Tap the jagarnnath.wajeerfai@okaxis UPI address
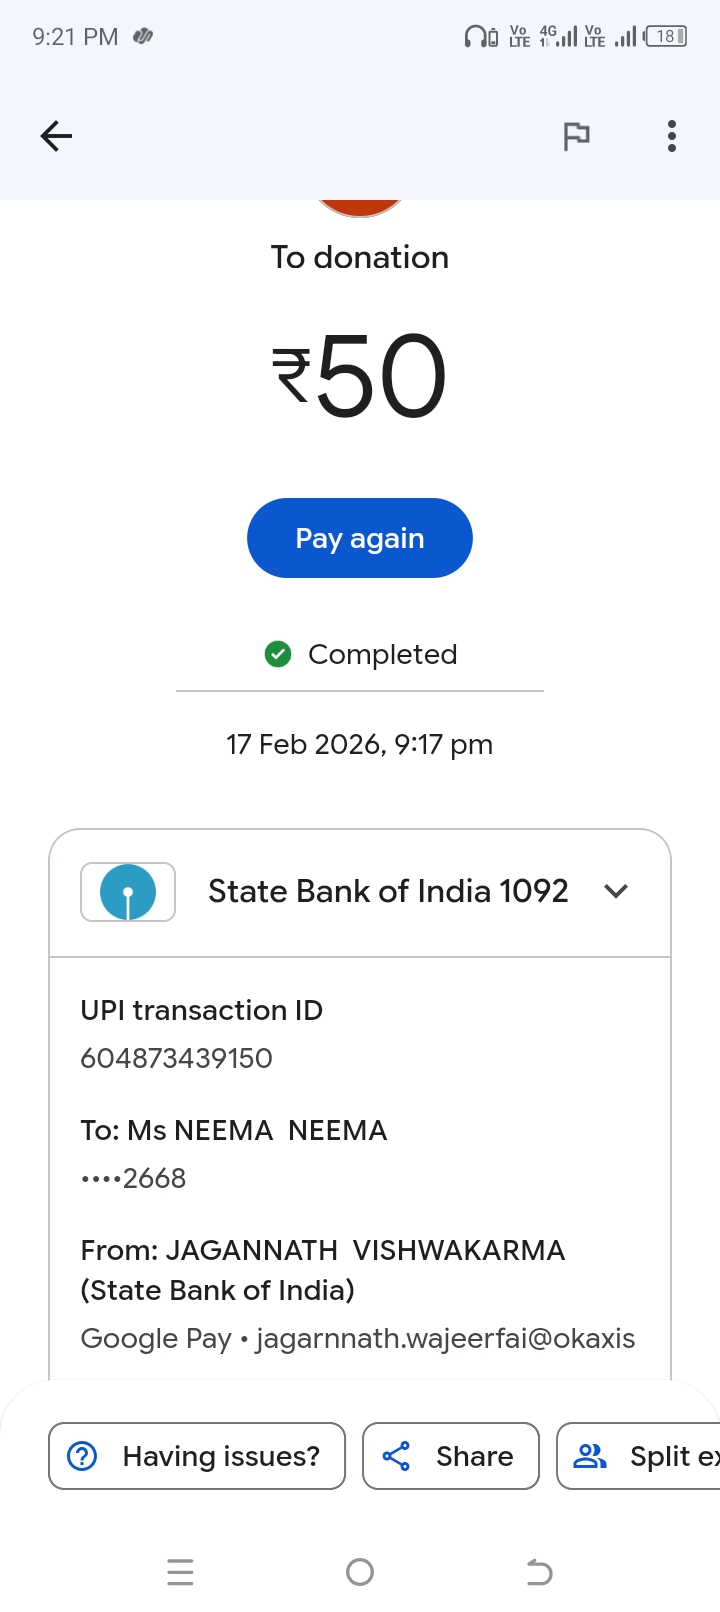The width and height of the screenshot is (720, 1612). click(x=445, y=1338)
